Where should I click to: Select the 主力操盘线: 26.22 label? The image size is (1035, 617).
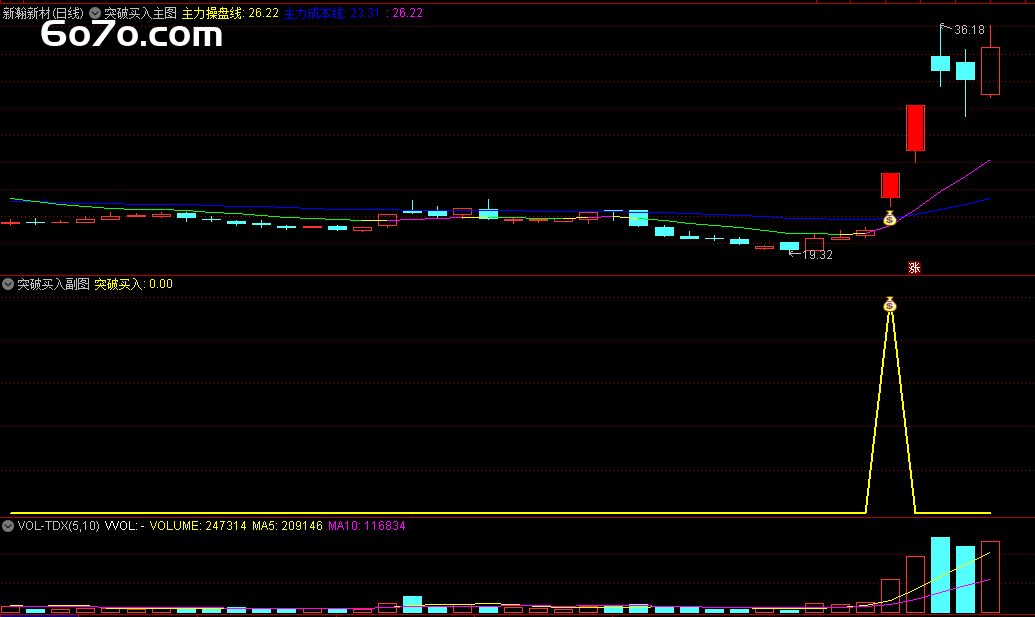pyautogui.click(x=230, y=13)
